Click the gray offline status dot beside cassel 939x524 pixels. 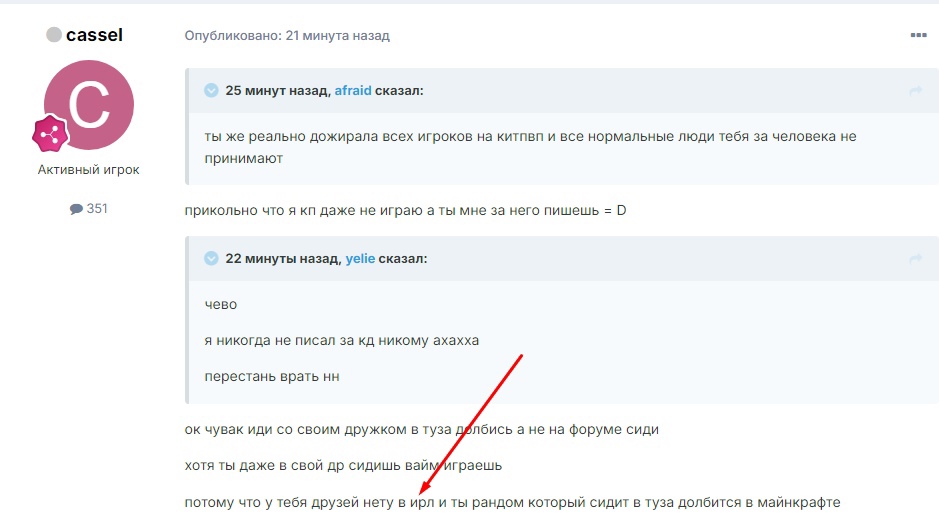[53, 35]
